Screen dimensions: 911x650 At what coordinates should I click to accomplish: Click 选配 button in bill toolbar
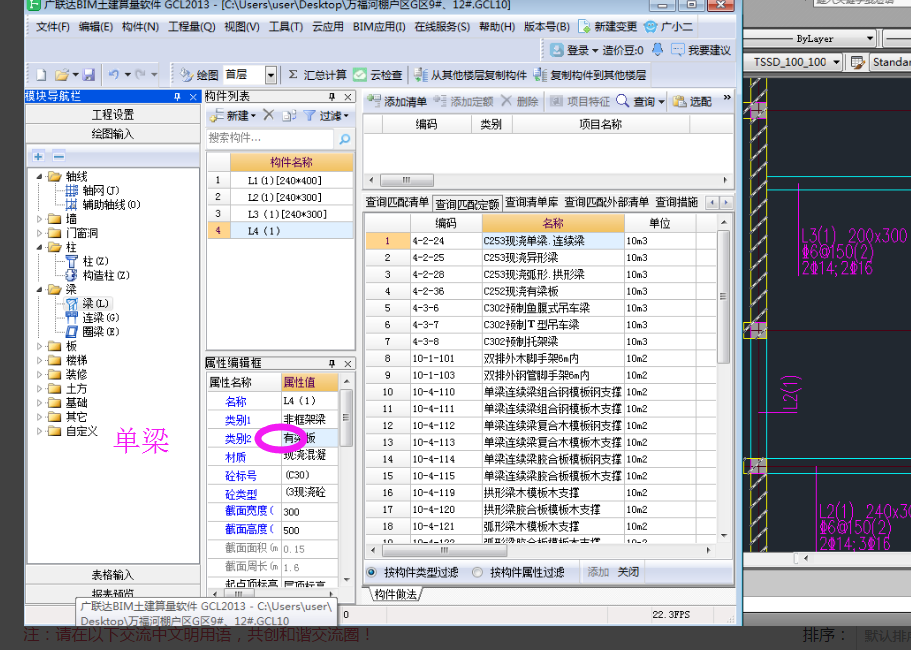point(692,101)
